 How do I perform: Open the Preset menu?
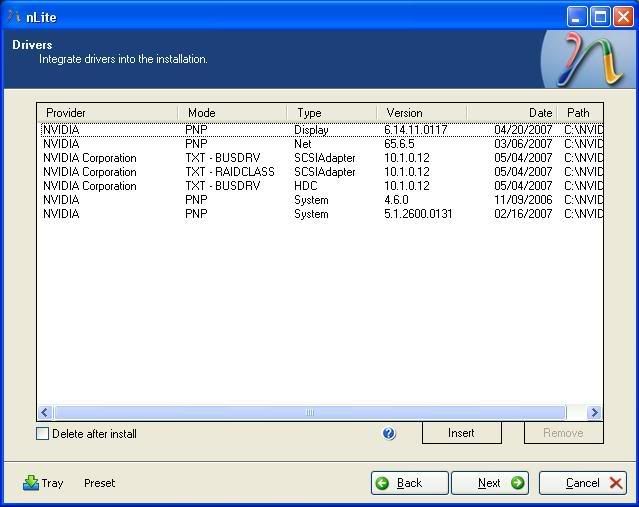99,483
